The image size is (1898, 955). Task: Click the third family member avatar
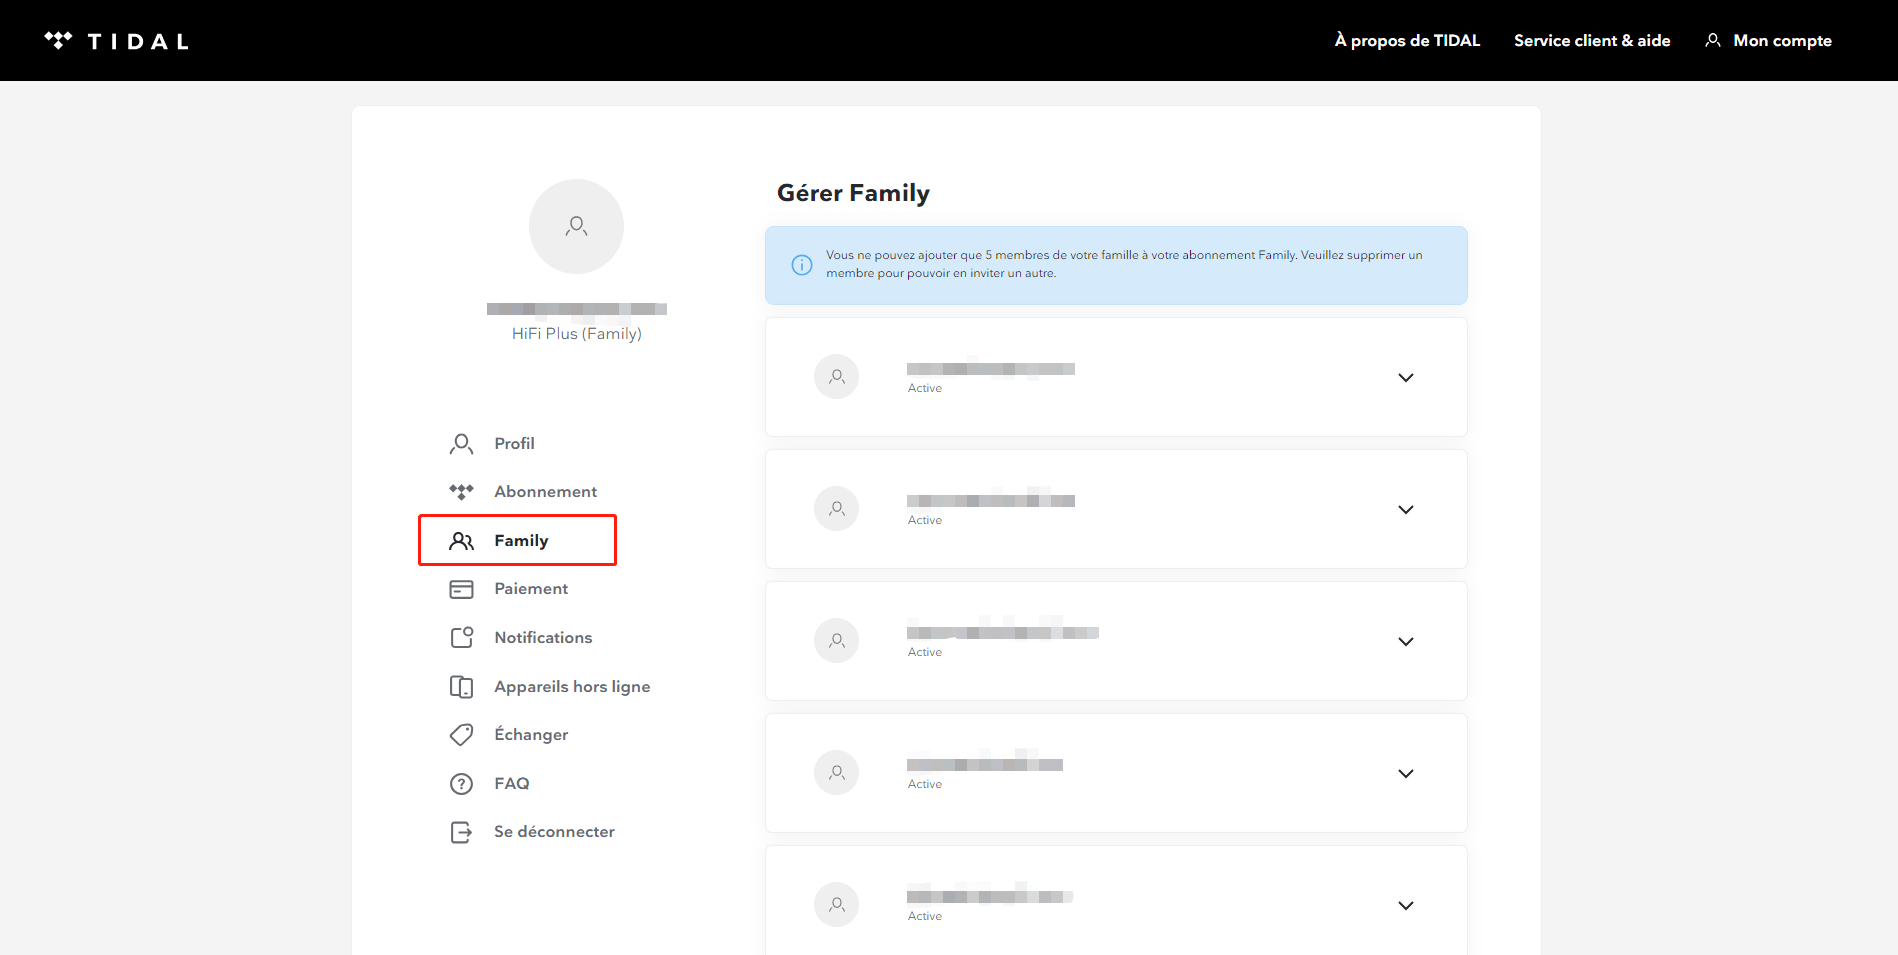pos(837,641)
